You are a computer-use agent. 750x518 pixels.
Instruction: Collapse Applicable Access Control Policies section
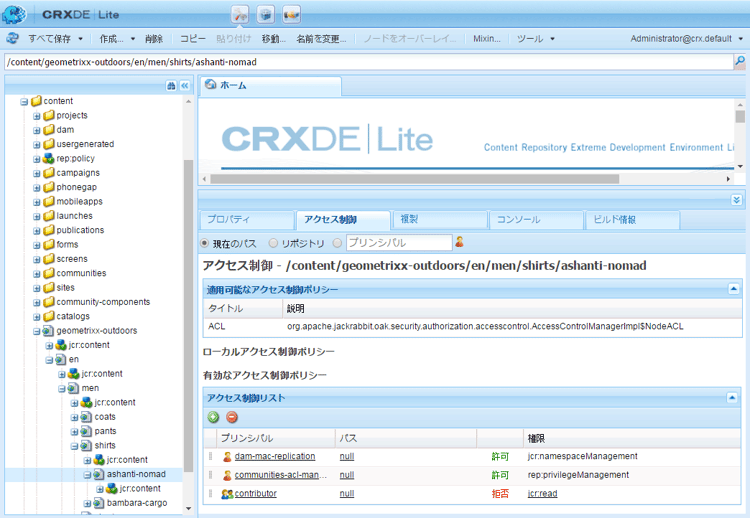pyautogui.click(x=733, y=289)
